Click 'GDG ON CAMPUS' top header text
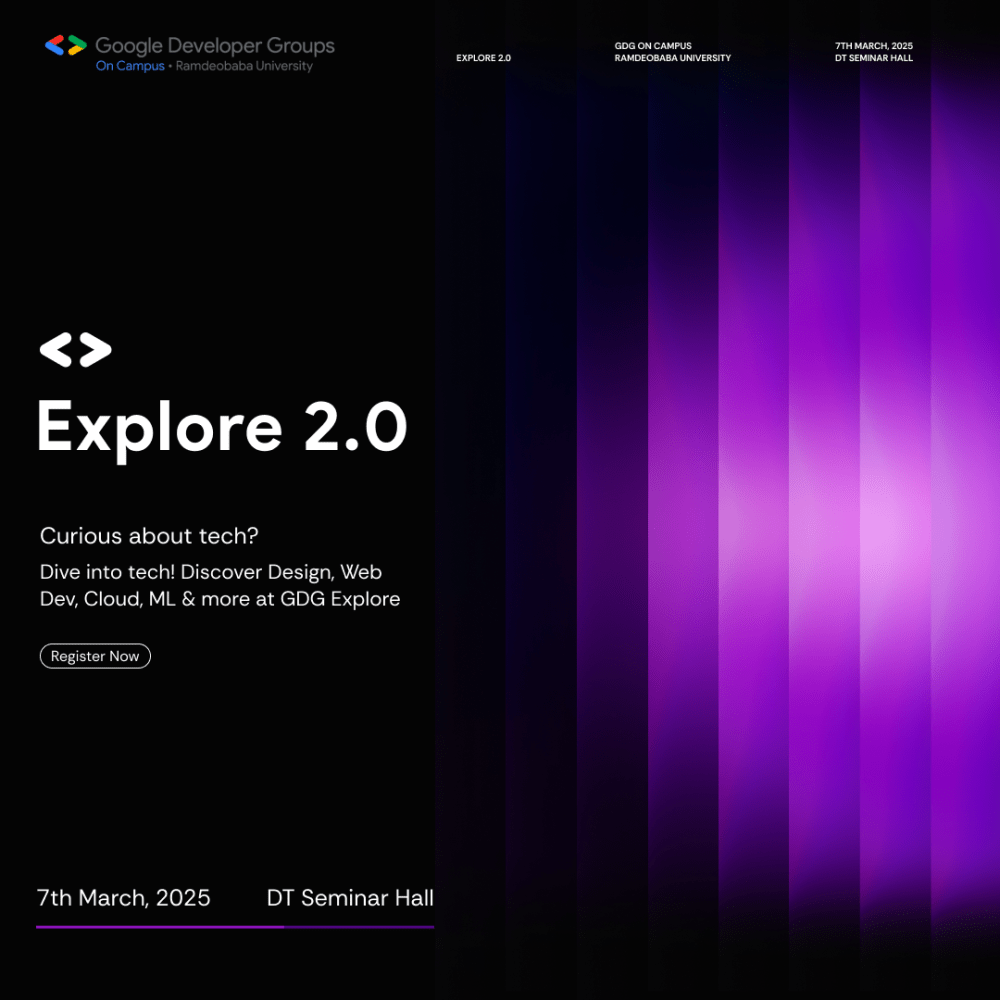The height and width of the screenshot is (1000, 1000). click(653, 46)
